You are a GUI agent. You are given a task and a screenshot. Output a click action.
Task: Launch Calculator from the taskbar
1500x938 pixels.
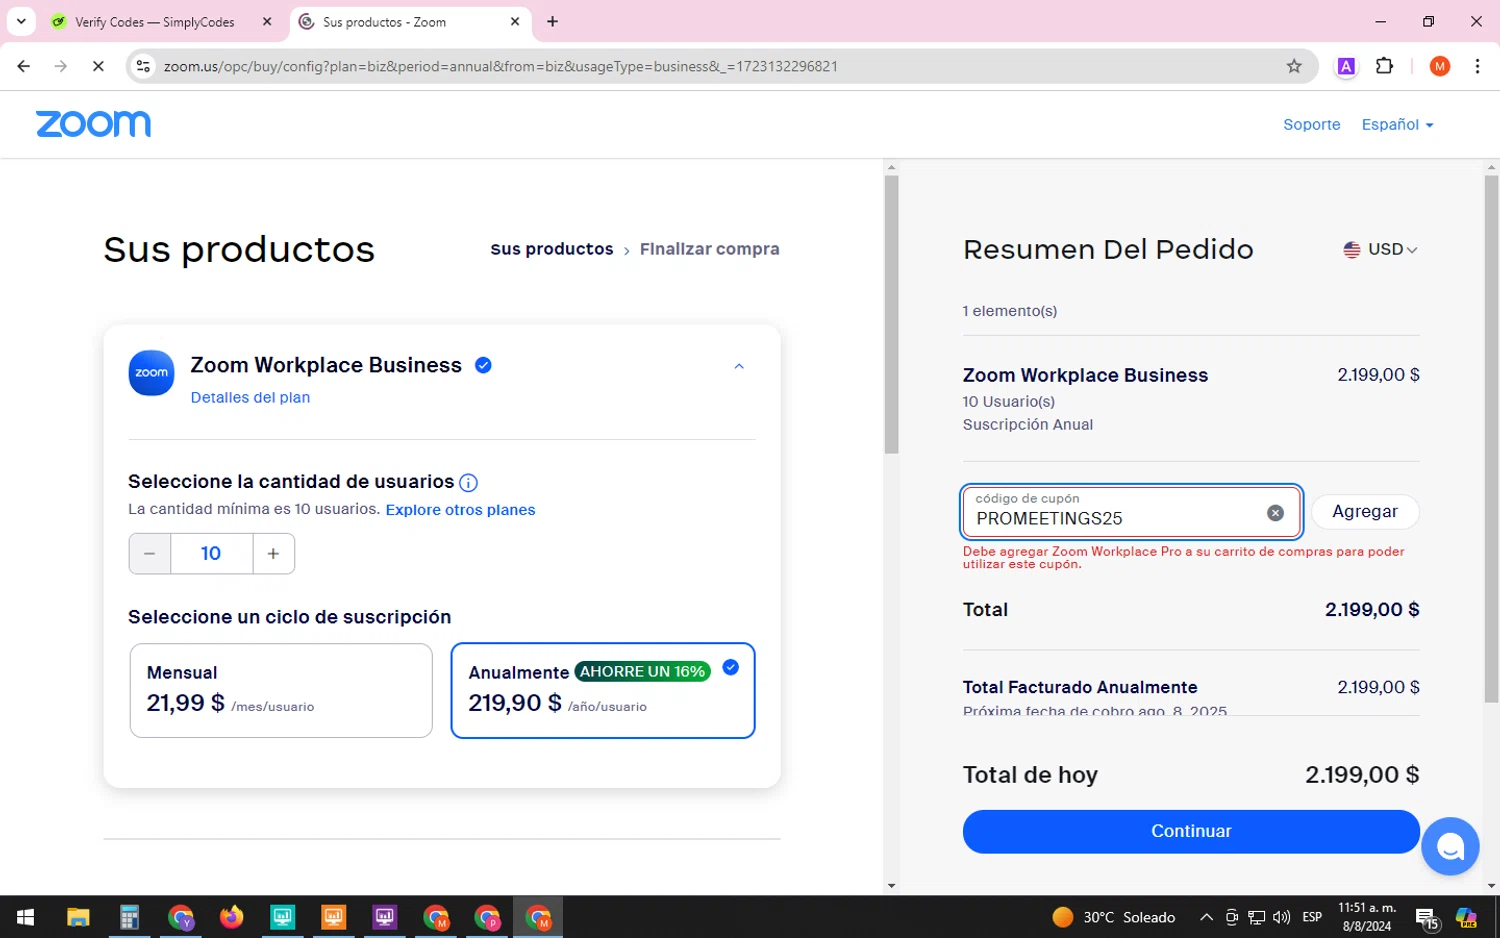tap(129, 917)
